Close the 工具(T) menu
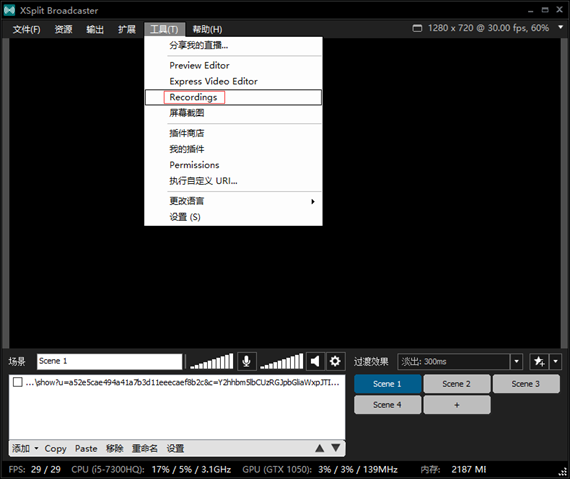 click(x=164, y=29)
